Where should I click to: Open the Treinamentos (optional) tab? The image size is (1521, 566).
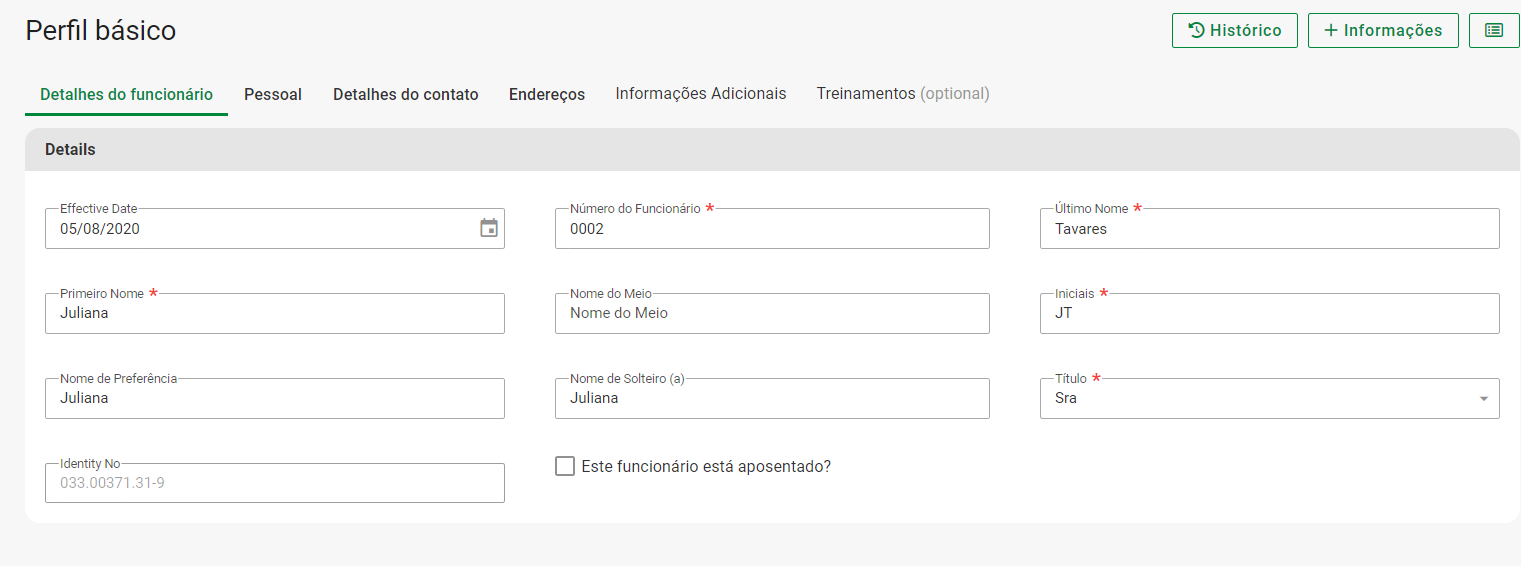902,94
